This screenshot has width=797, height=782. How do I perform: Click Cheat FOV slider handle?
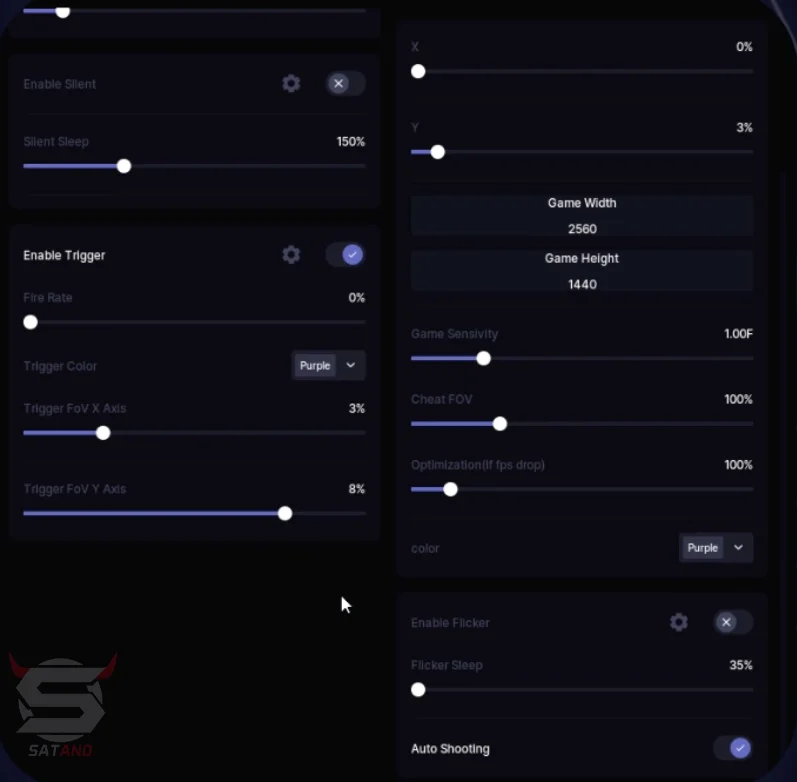(500, 424)
